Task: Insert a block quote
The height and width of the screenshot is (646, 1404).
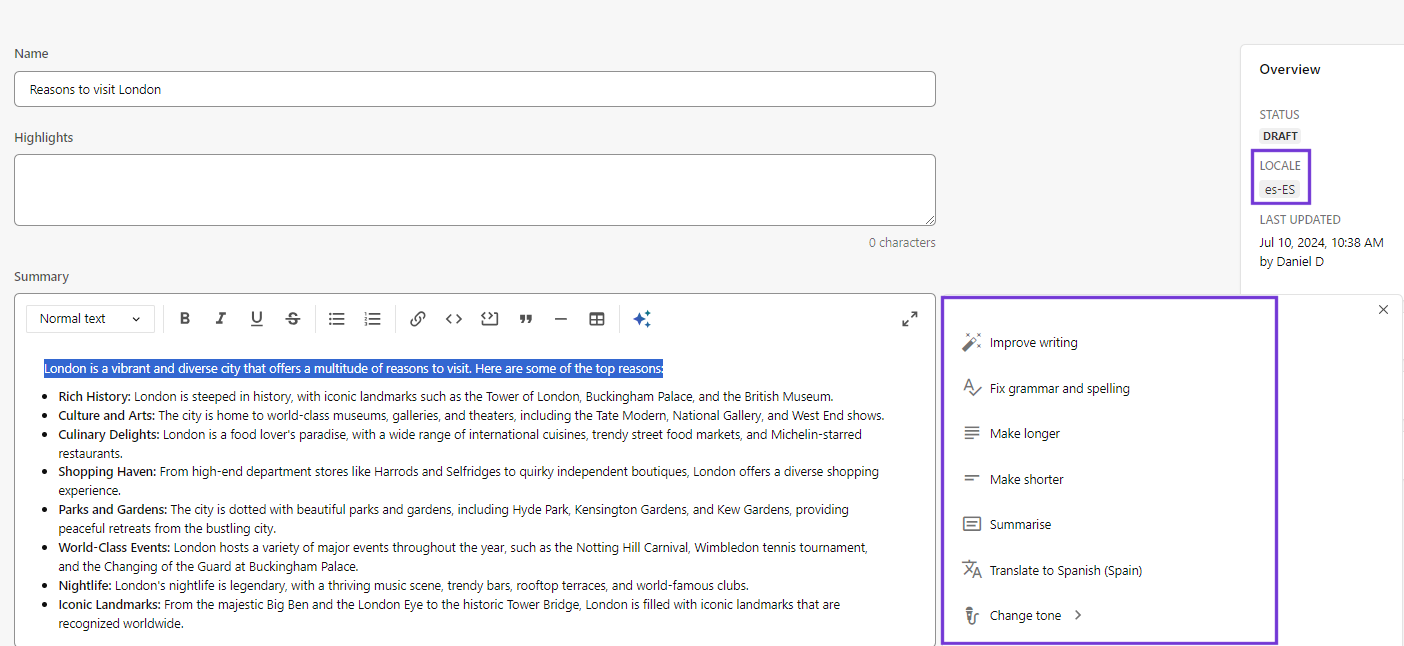Action: (525, 319)
